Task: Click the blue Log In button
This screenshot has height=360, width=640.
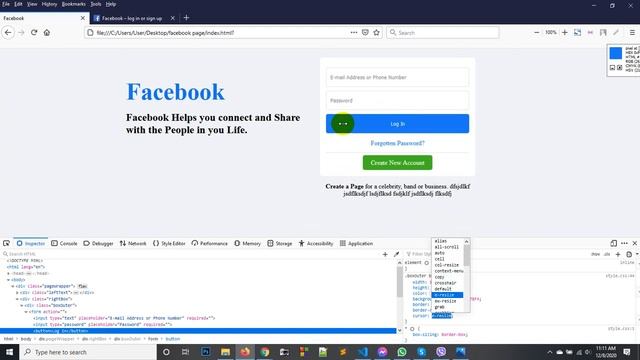Action: [397, 123]
